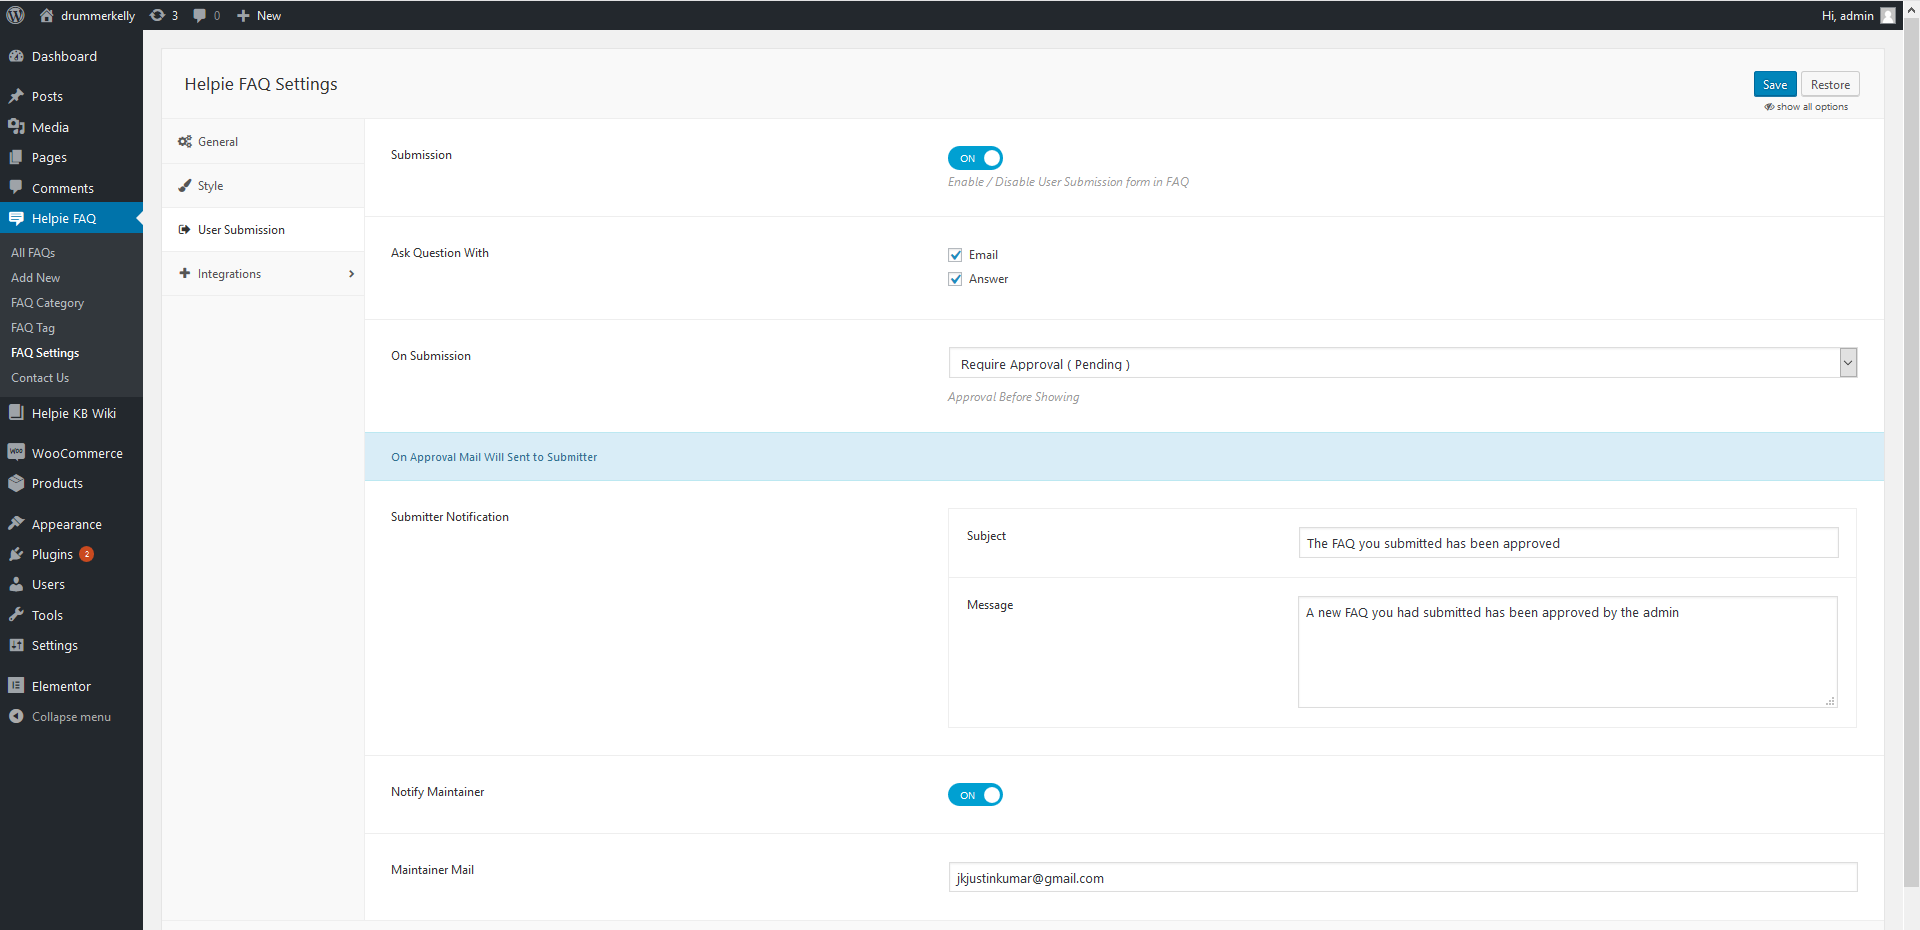Open the On Submission dropdown
The image size is (1920, 930).
pyautogui.click(x=1401, y=363)
